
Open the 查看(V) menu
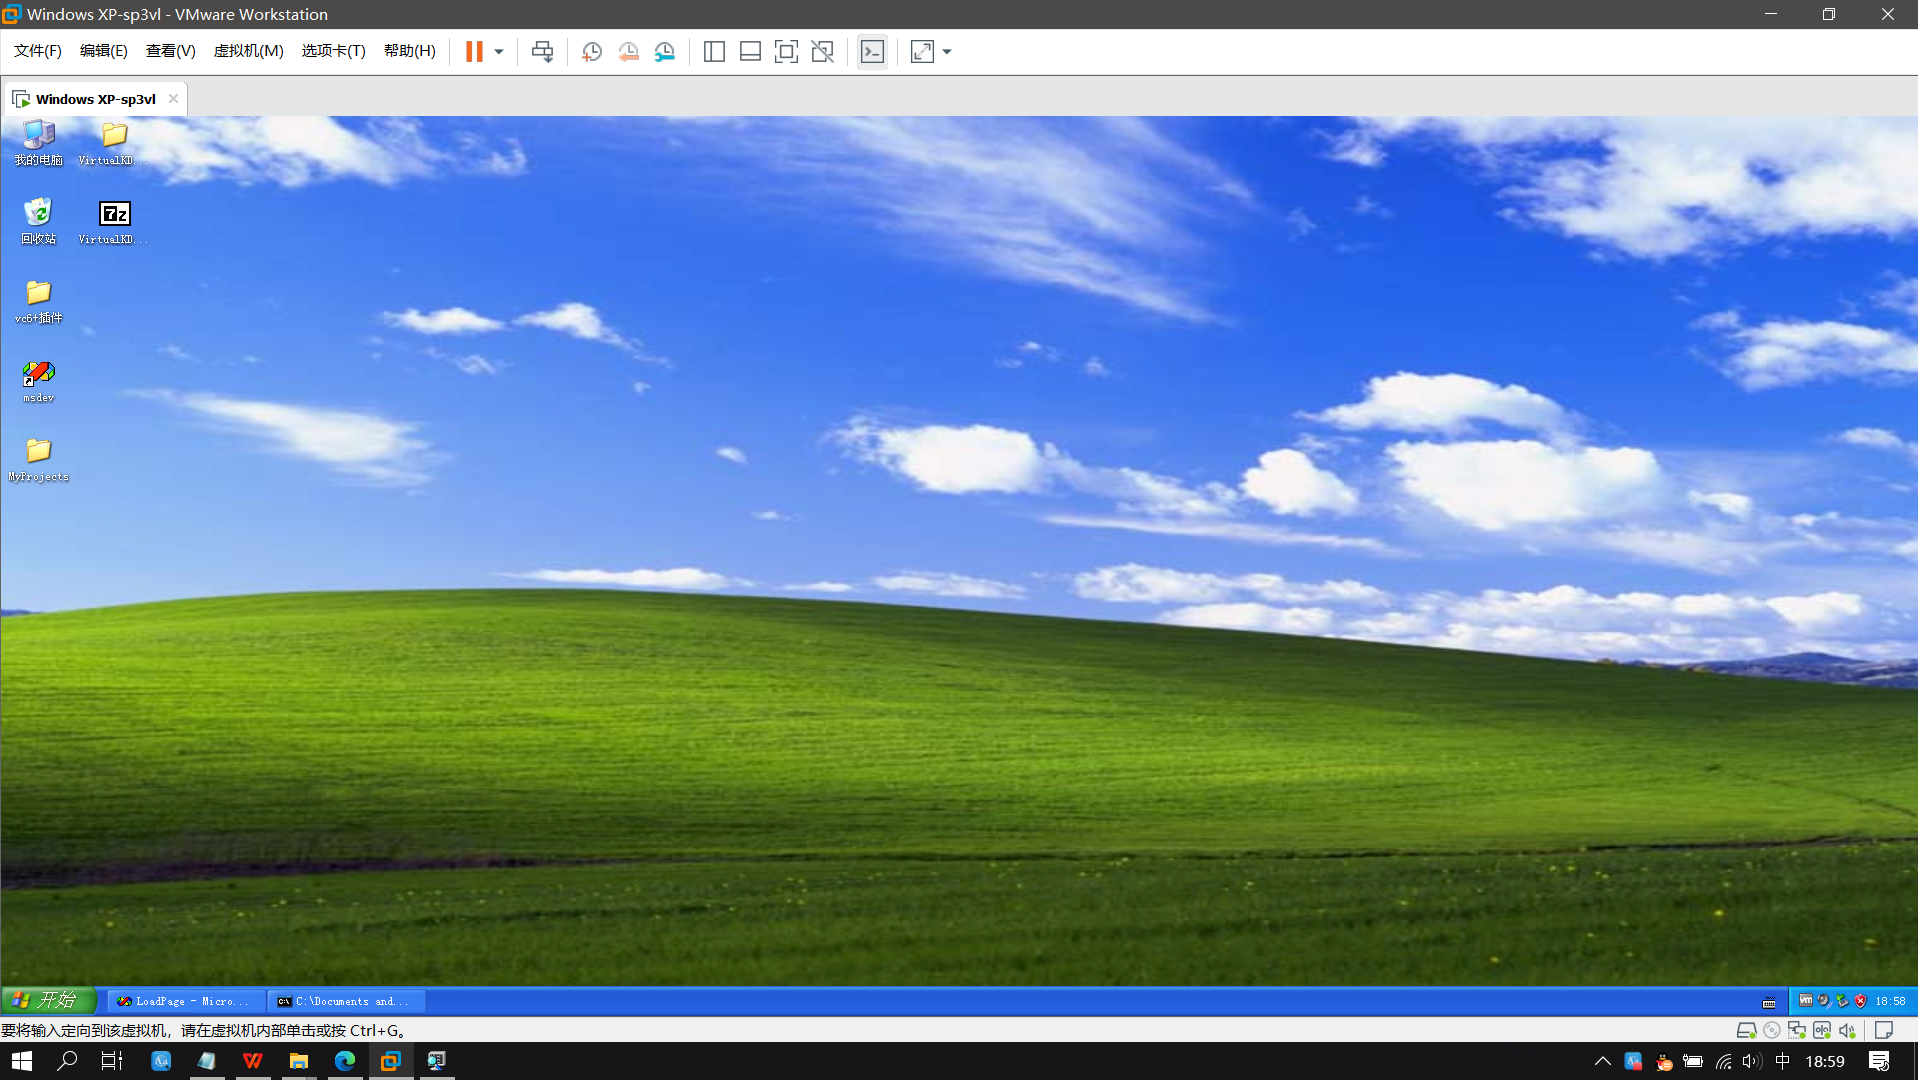tap(171, 51)
